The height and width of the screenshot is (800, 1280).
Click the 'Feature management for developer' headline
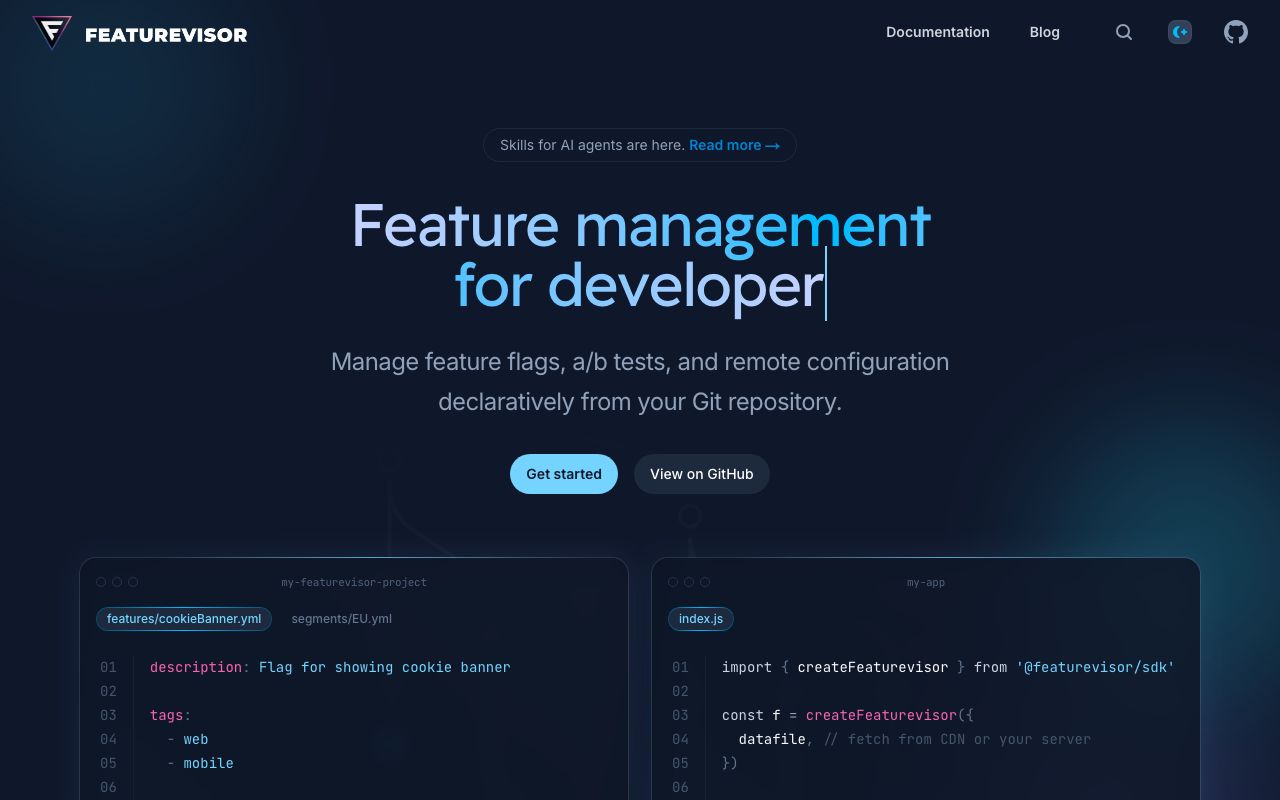point(640,255)
